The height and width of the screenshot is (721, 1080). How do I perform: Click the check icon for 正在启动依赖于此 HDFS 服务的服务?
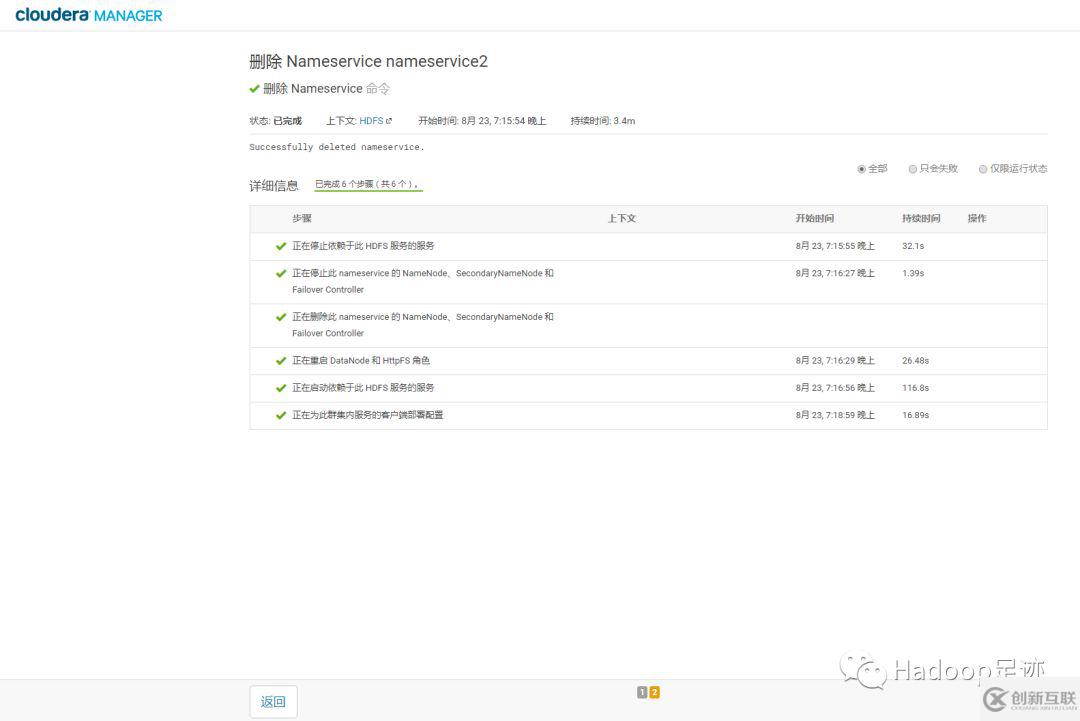280,388
